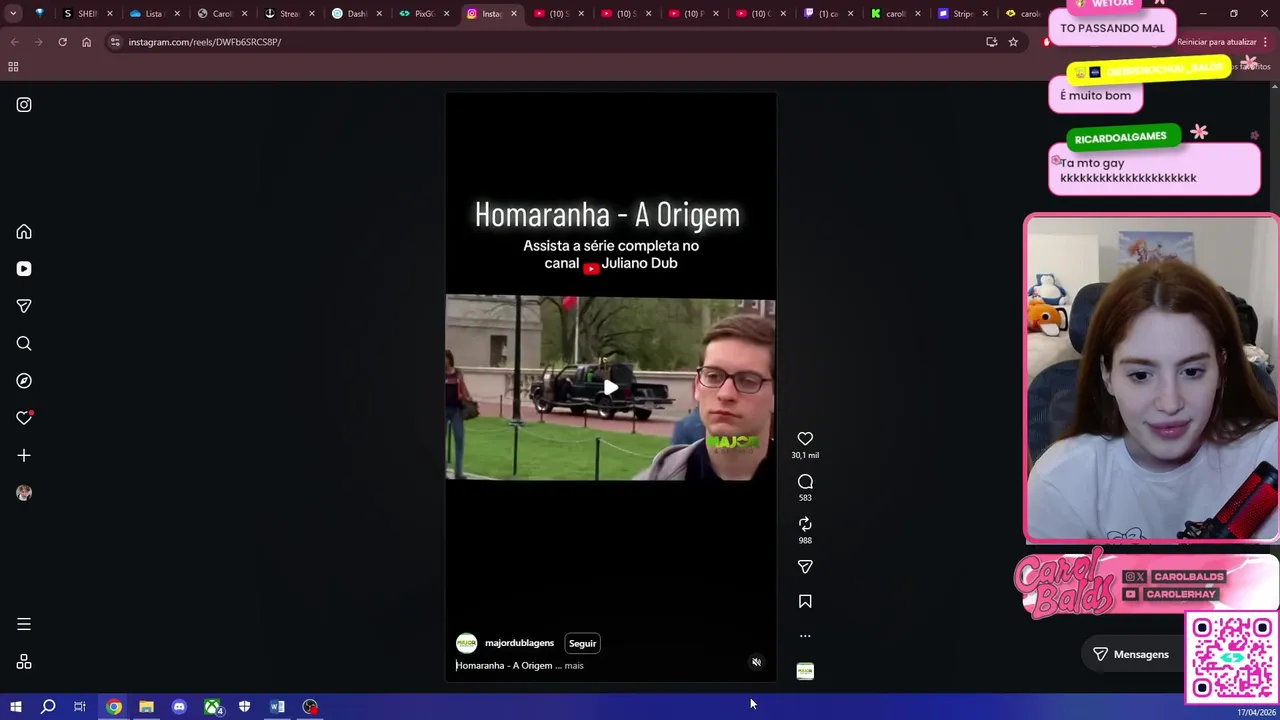Screen dimensions: 1280x720
Task: Open Windows taskbar search
Action: pyautogui.click(x=47, y=707)
